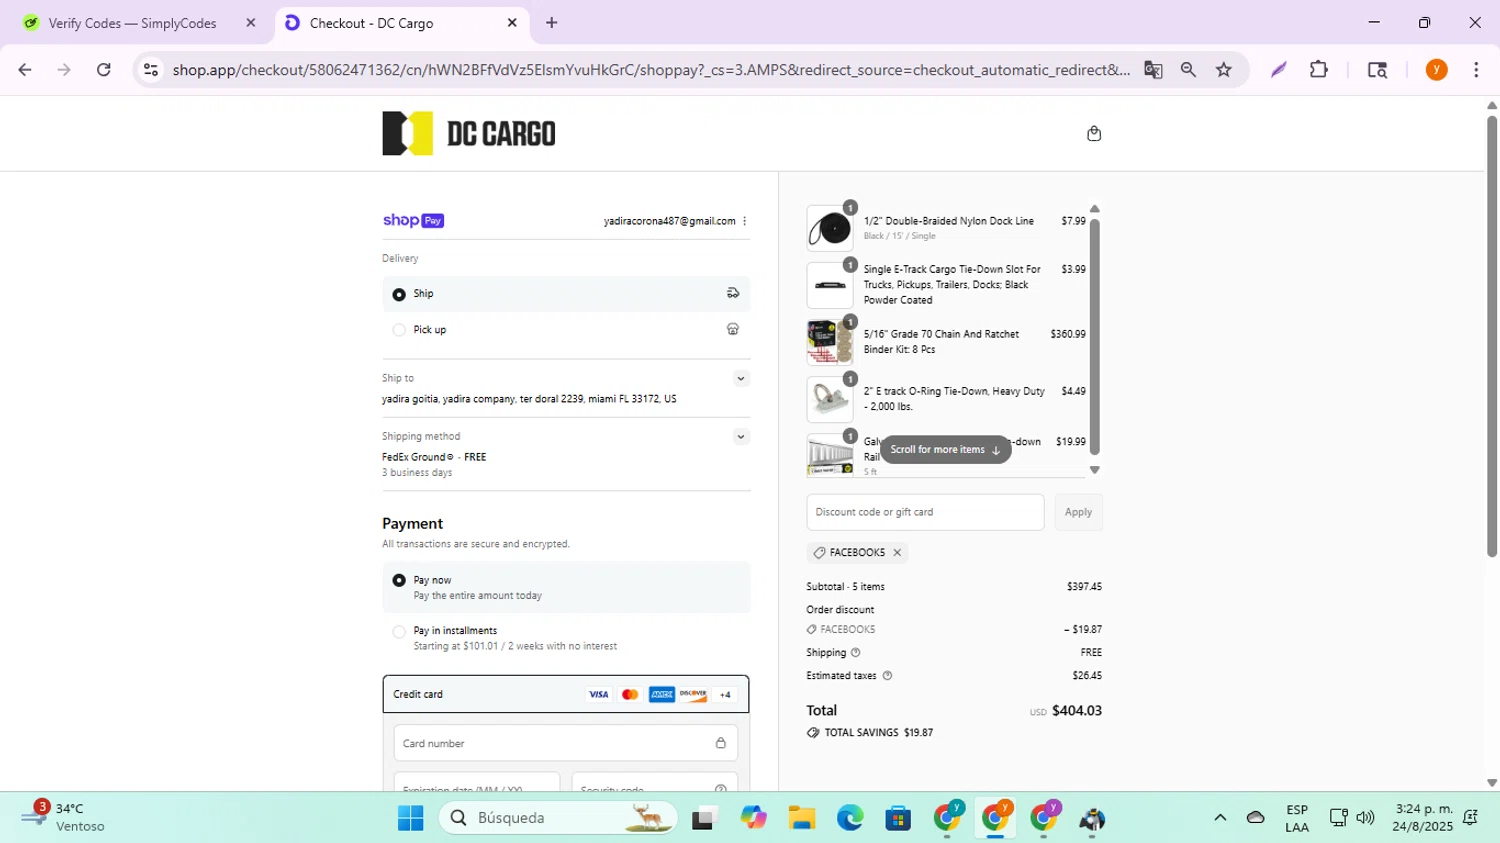
Task: Open account options next to the email address
Action: pos(744,221)
